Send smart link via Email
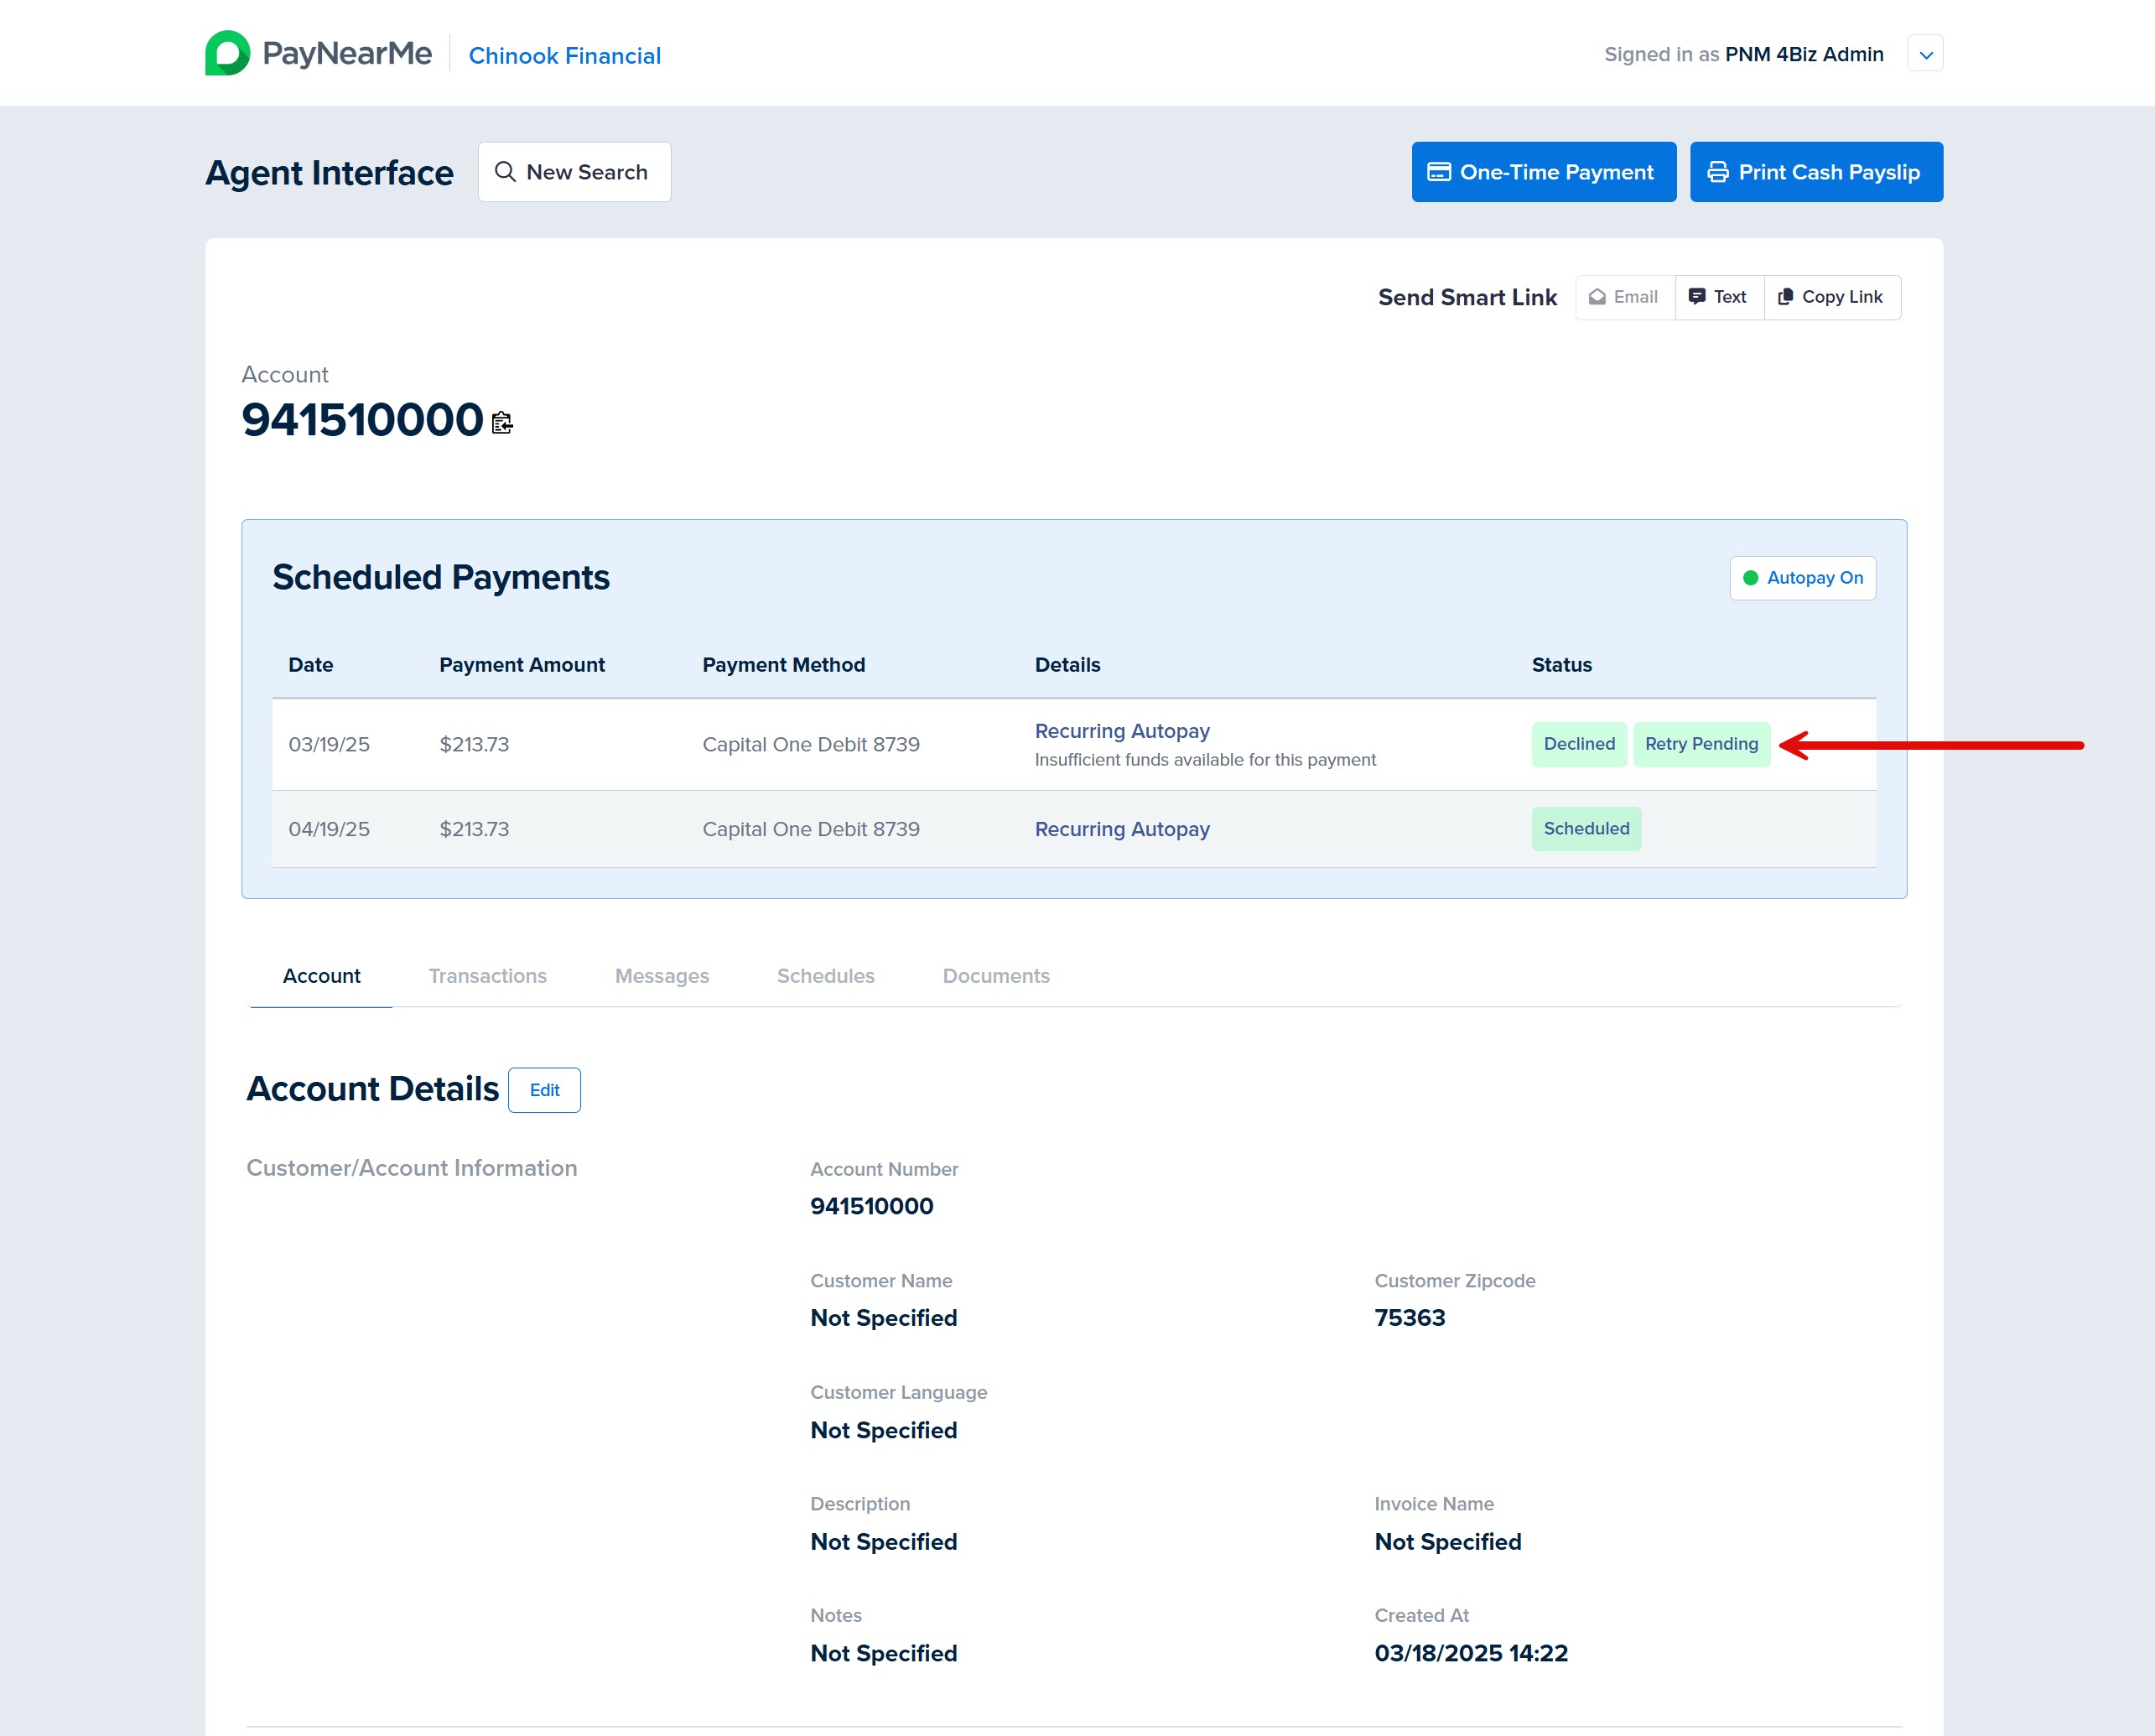The image size is (2155, 1736). click(1624, 297)
